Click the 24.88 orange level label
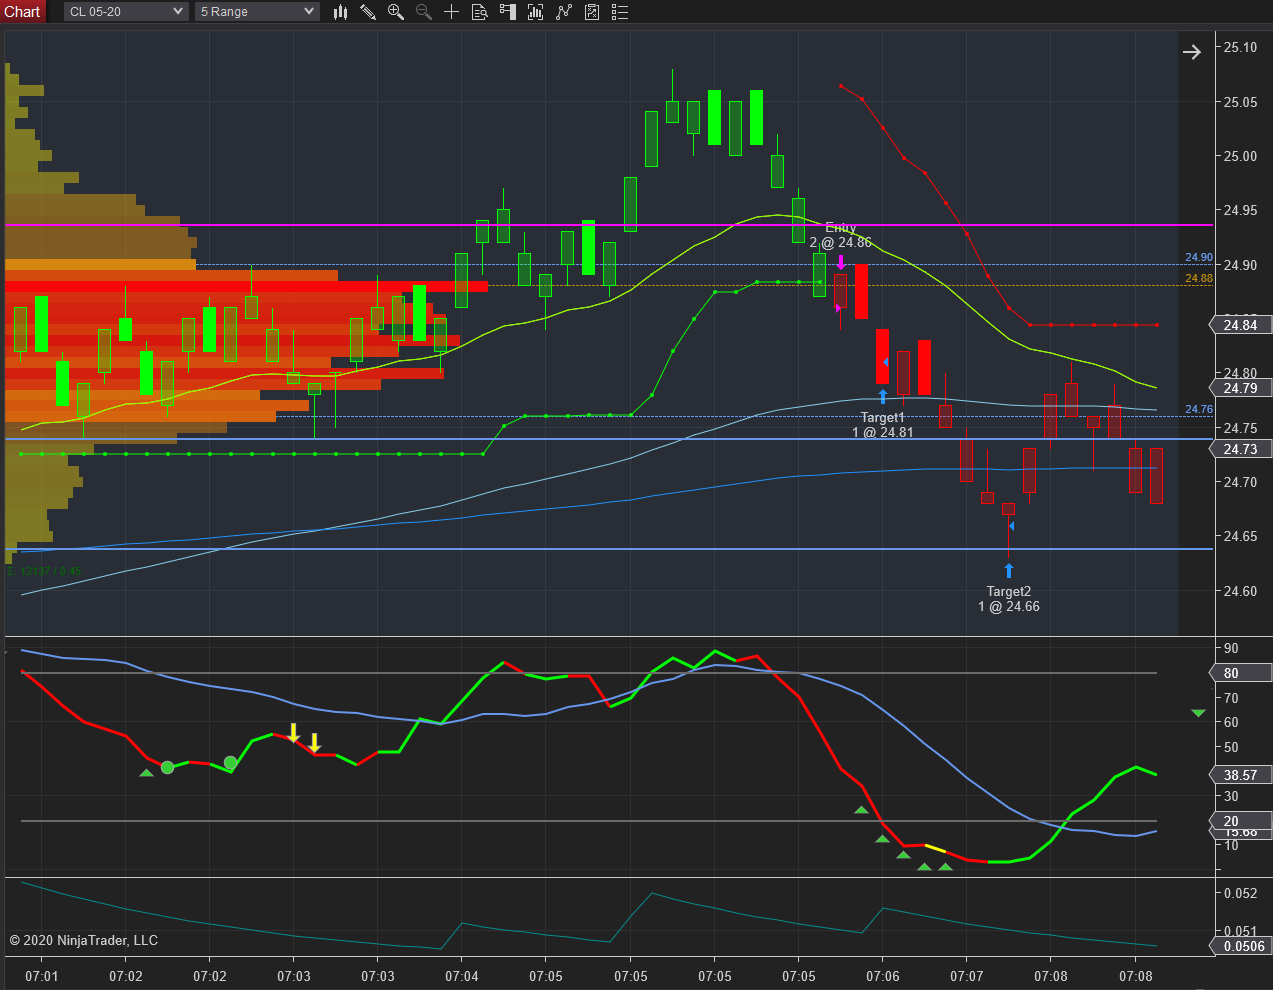1273x990 pixels. (1199, 278)
